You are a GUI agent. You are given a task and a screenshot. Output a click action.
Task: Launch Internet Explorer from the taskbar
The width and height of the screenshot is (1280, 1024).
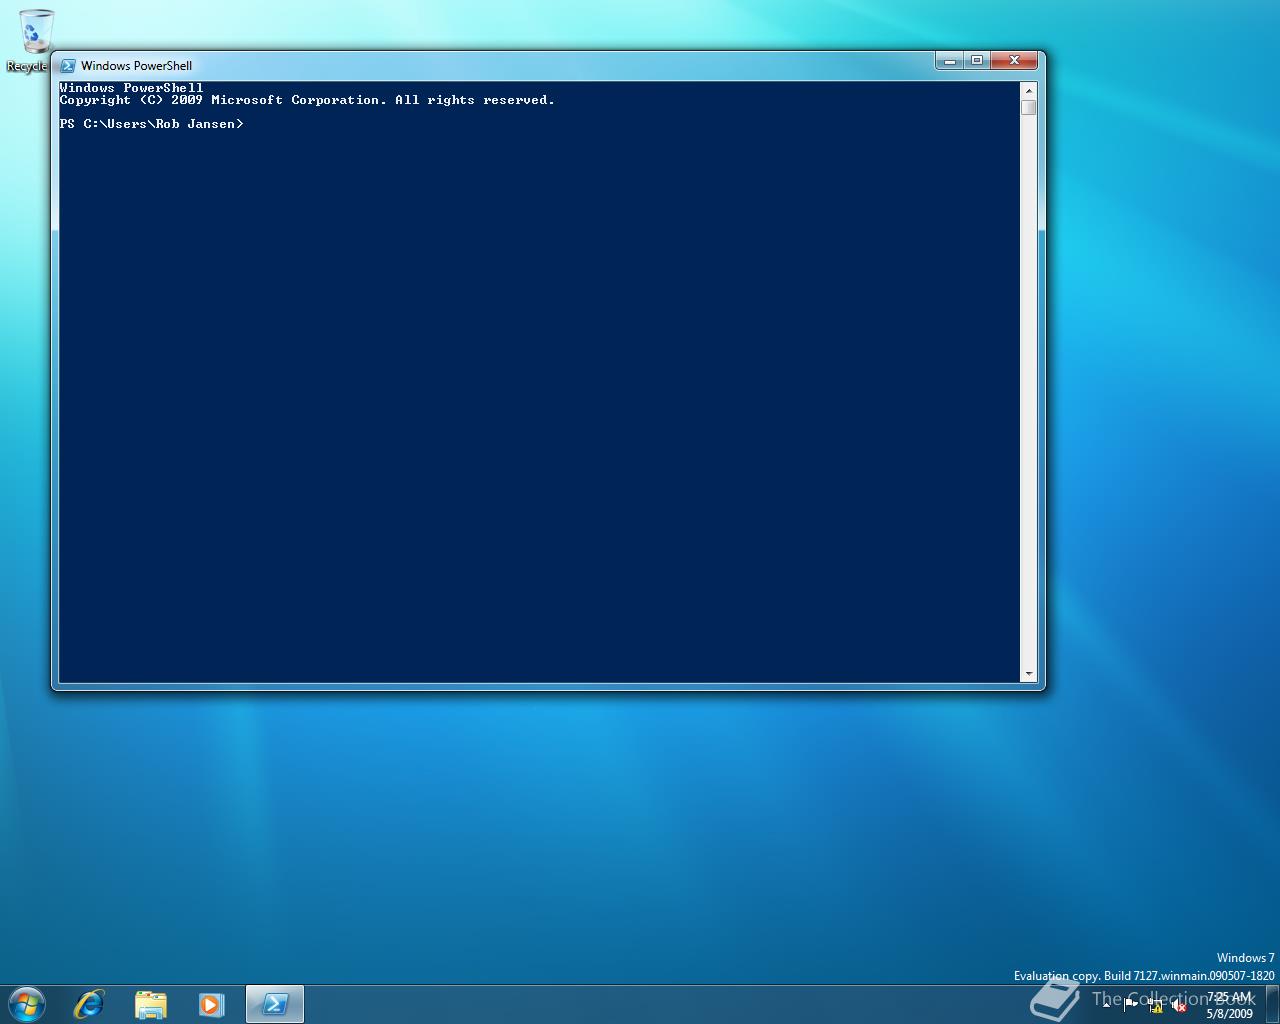89,1004
